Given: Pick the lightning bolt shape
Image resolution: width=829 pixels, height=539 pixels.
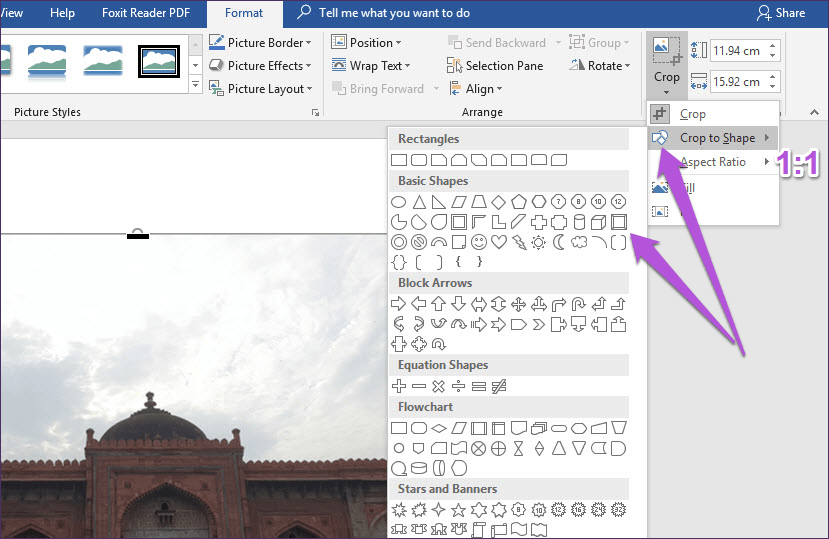Looking at the screenshot, I should pyautogui.click(x=518, y=242).
